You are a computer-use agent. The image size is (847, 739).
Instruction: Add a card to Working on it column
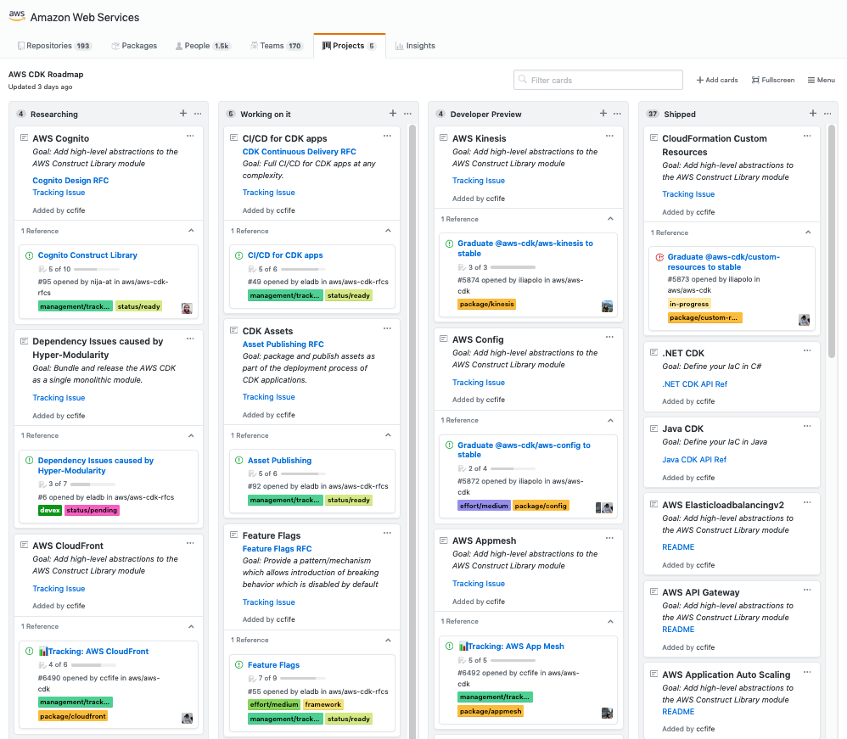click(x=393, y=113)
